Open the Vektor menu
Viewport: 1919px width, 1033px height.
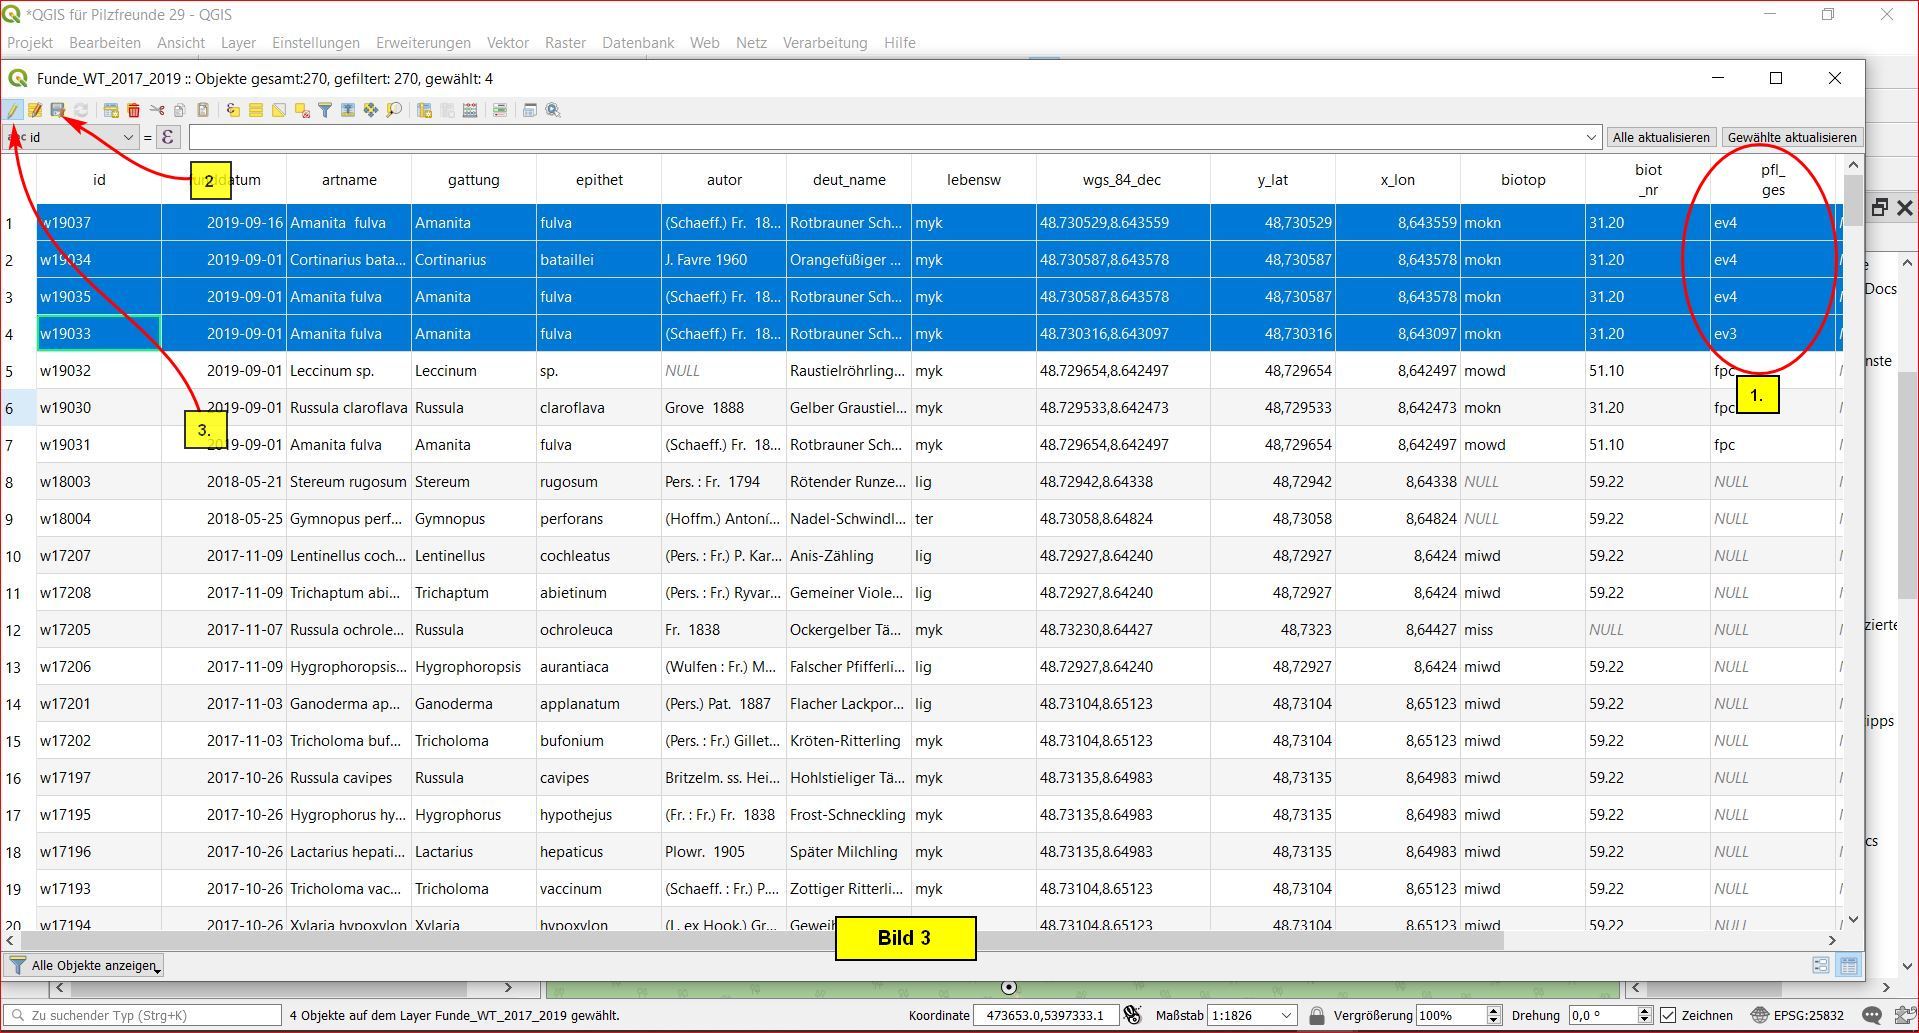coord(507,43)
